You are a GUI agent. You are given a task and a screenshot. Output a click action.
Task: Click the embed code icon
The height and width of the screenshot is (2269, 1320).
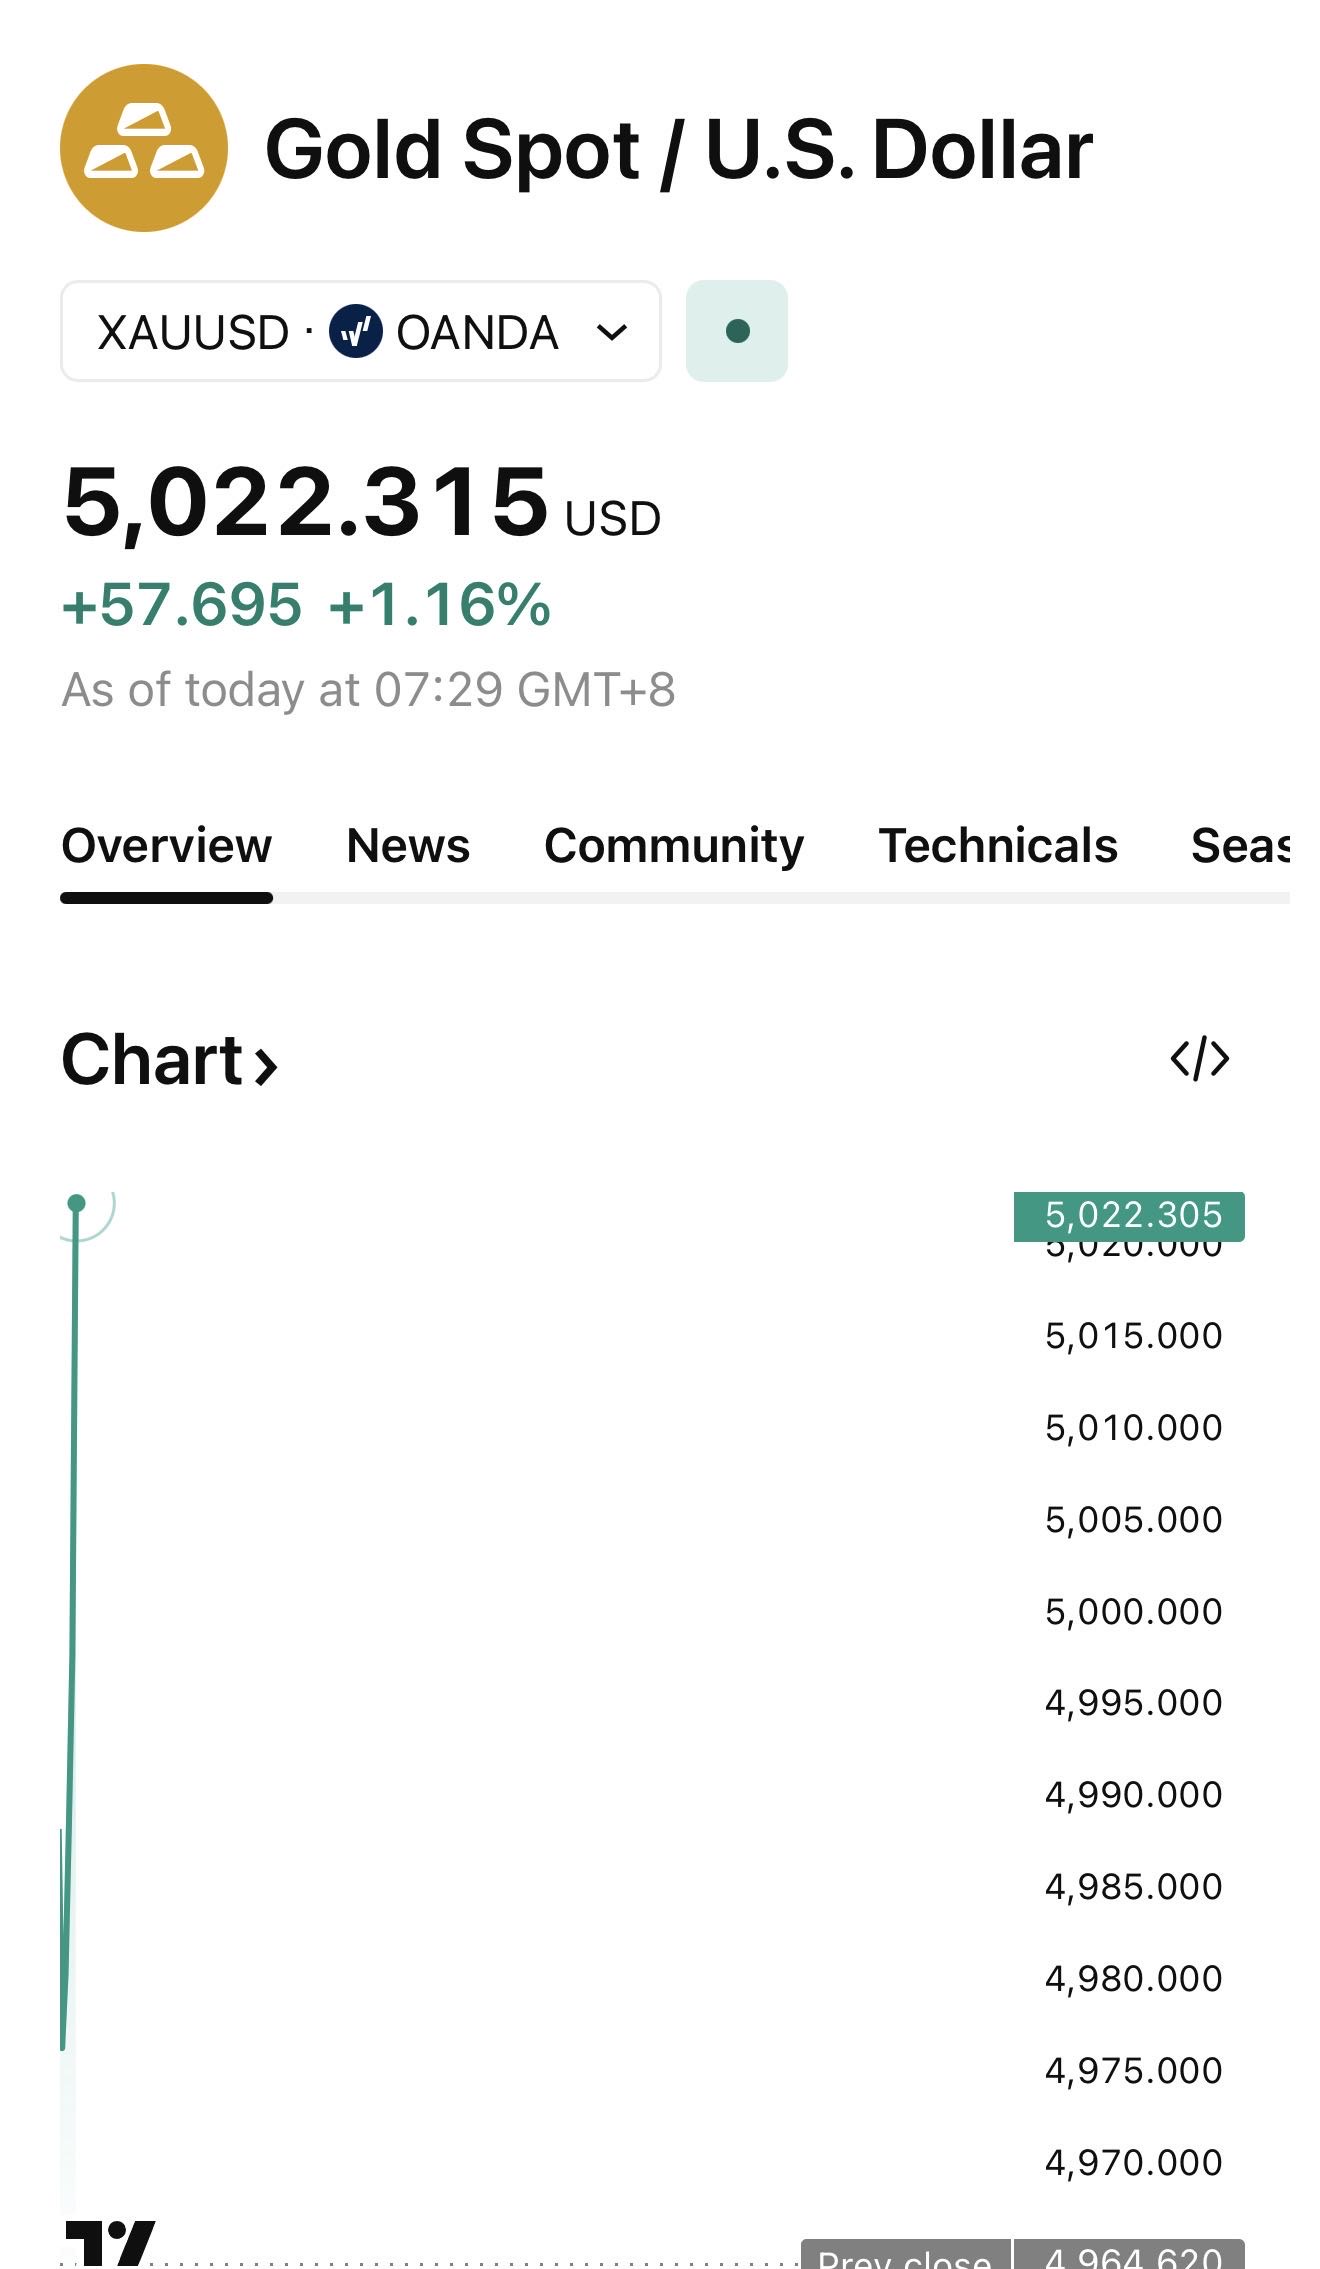point(1199,1059)
